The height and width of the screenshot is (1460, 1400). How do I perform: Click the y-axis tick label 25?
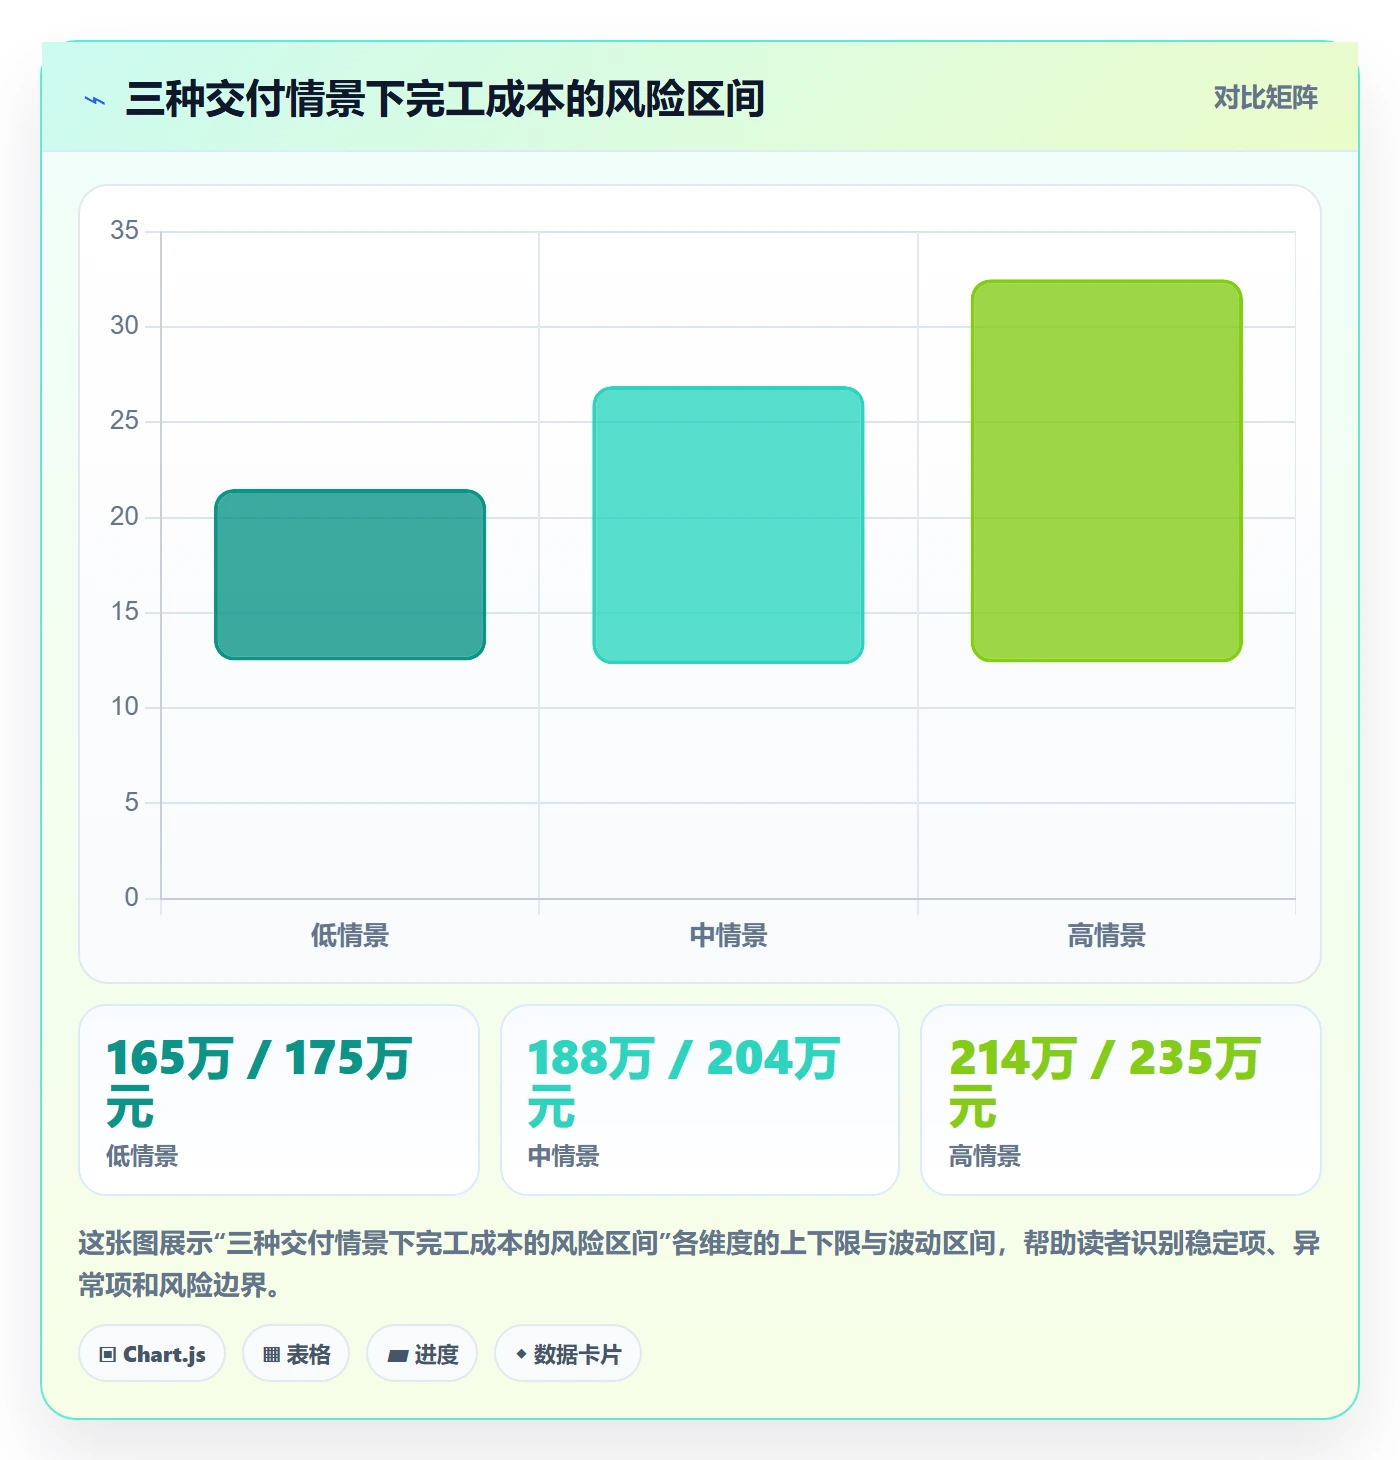(x=125, y=421)
